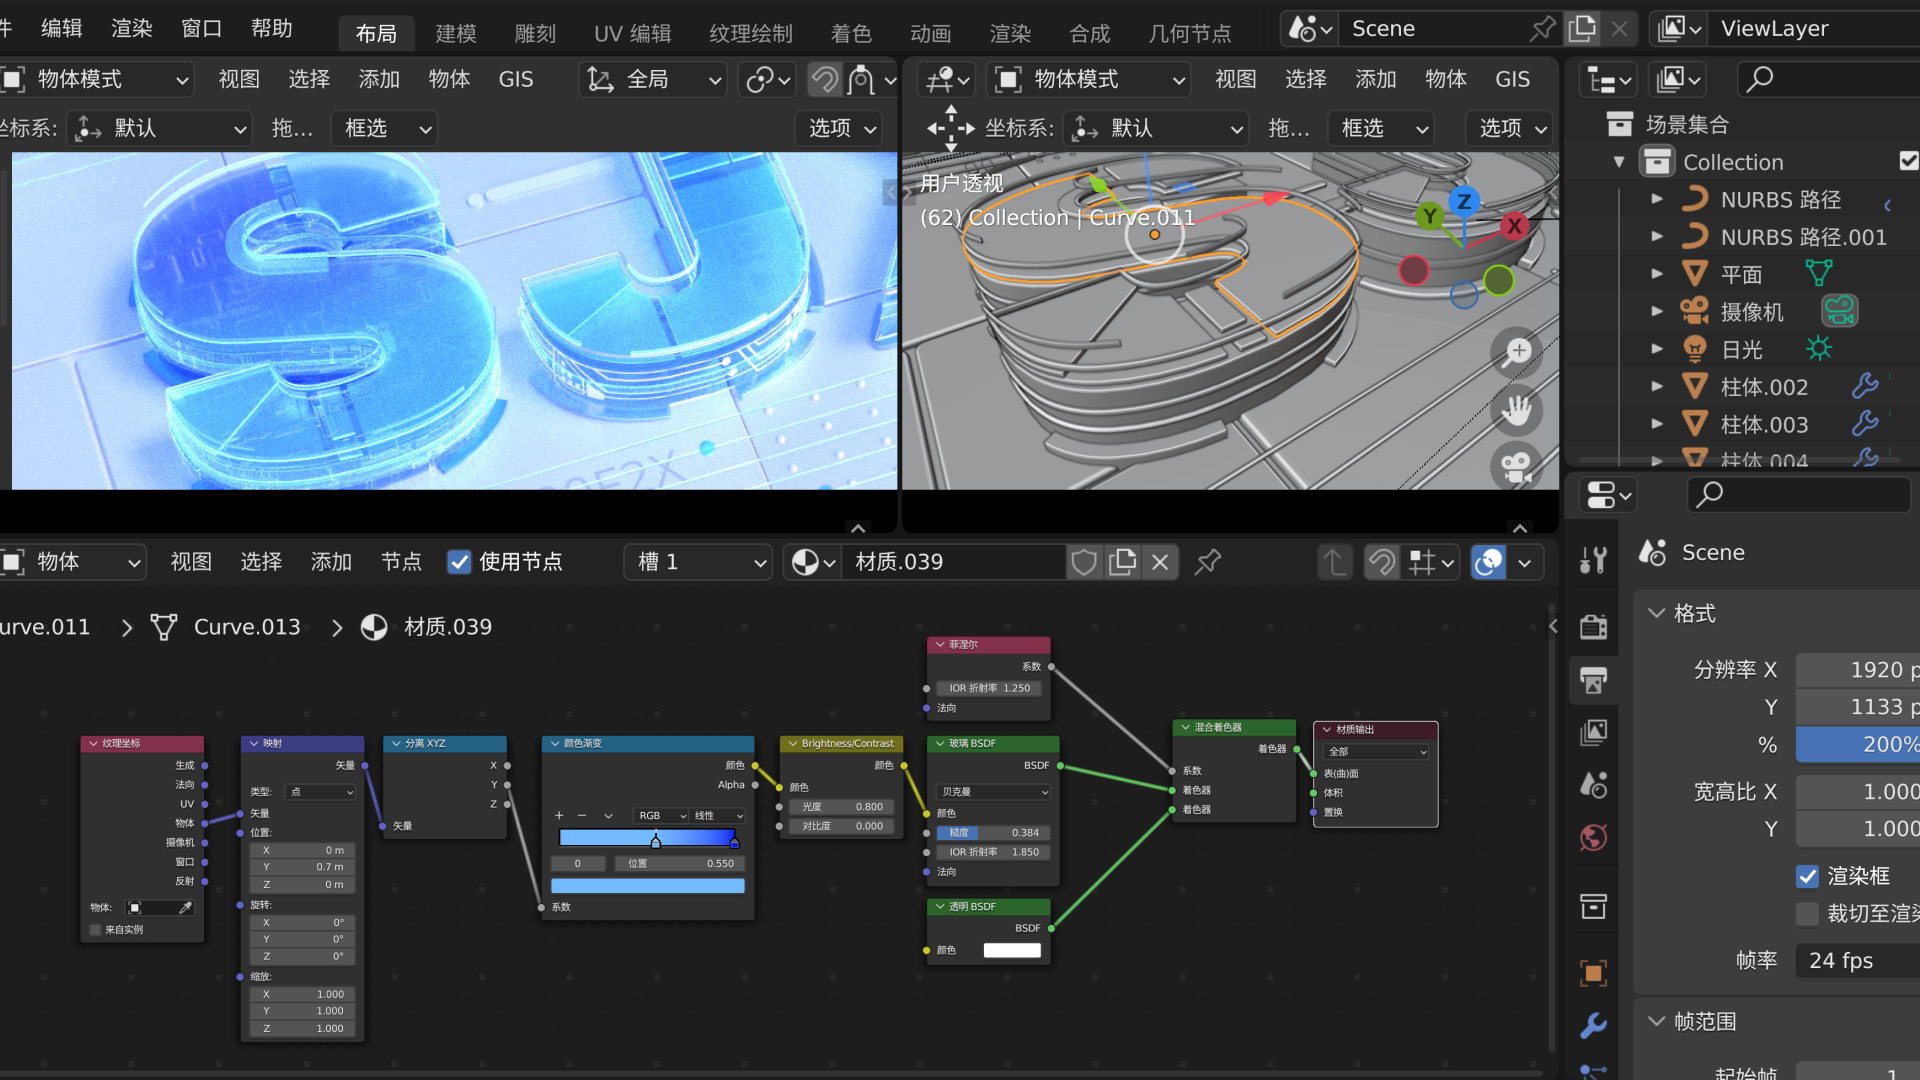This screenshot has height=1080, width=1920.
Task: Toggle the Collection checkbox in the outliner
Action: click(1908, 161)
